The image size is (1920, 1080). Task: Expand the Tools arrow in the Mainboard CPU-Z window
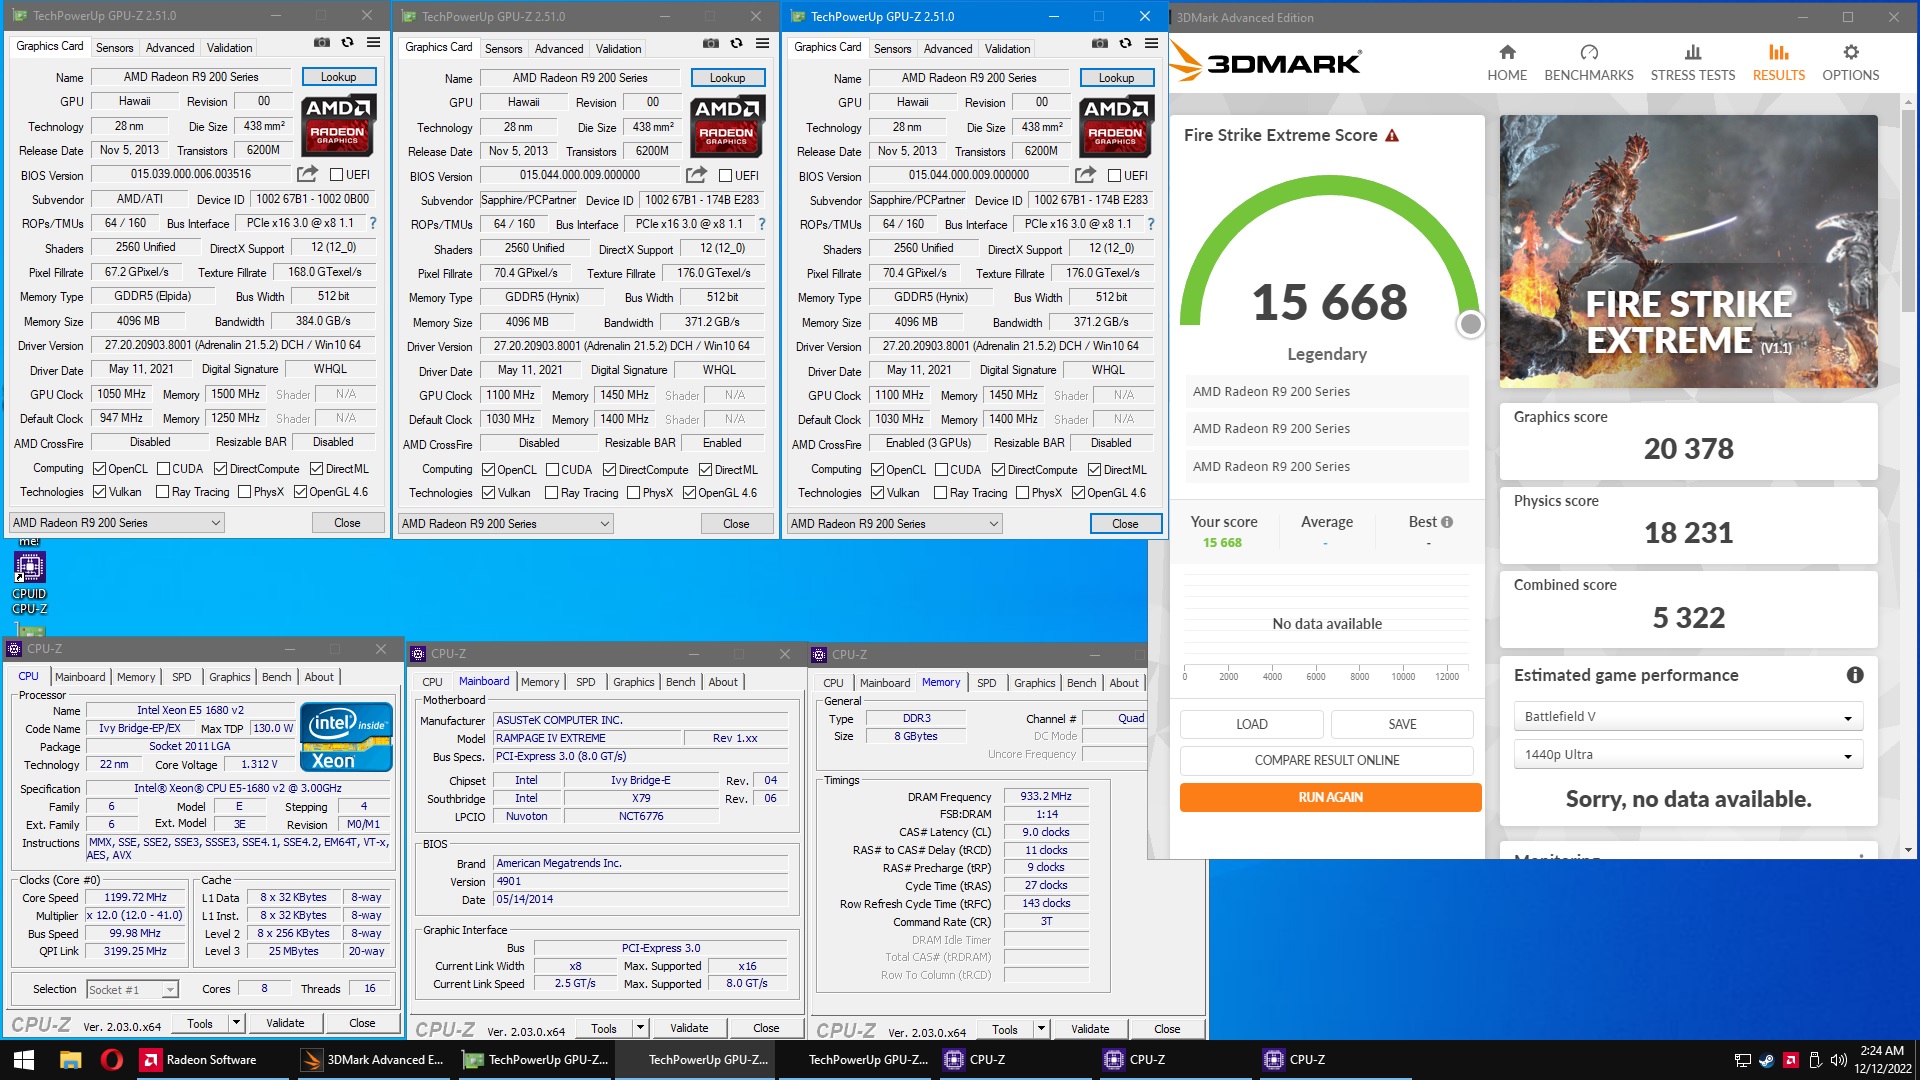click(640, 1028)
